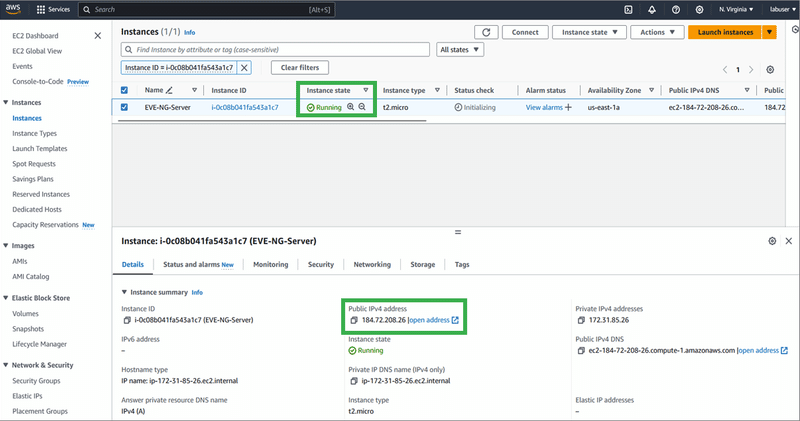Refresh the instances list

[486, 32]
